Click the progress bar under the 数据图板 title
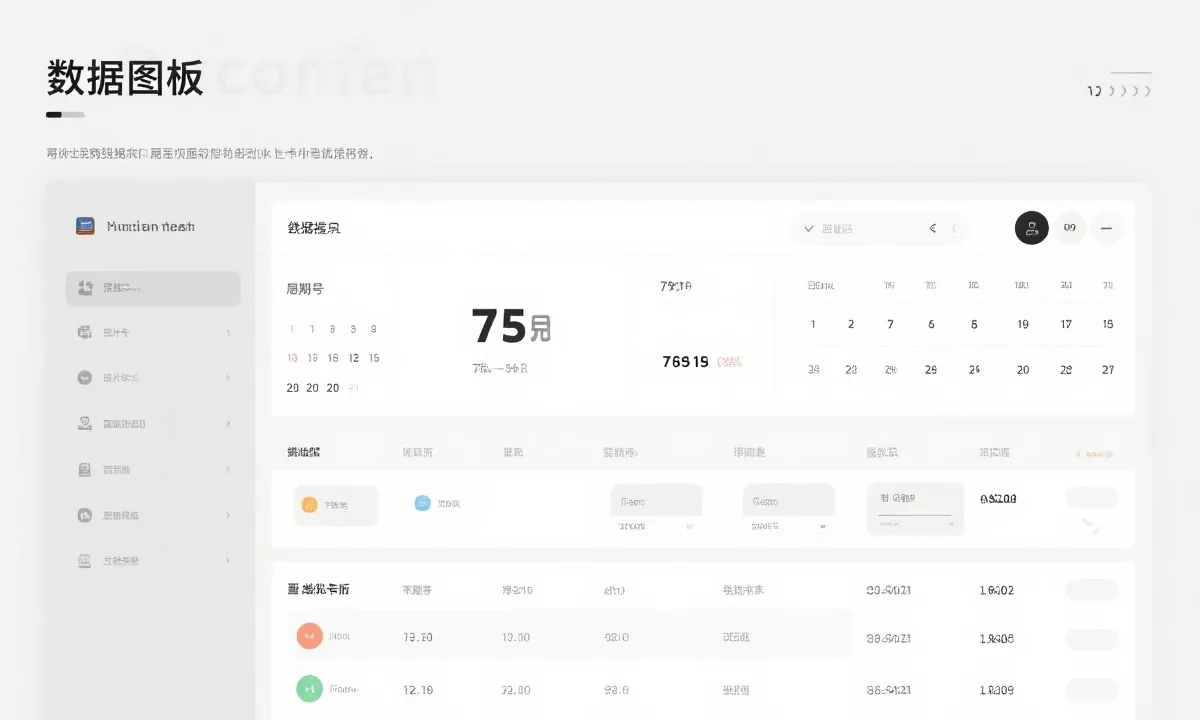Viewport: 1200px width, 720px height. [65, 115]
